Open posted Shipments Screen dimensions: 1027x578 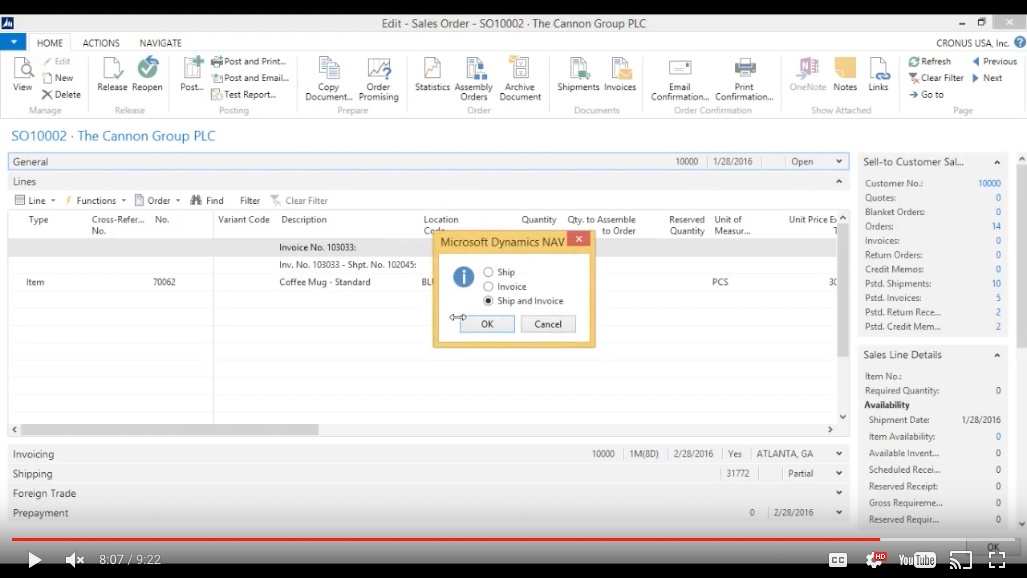pos(578,74)
